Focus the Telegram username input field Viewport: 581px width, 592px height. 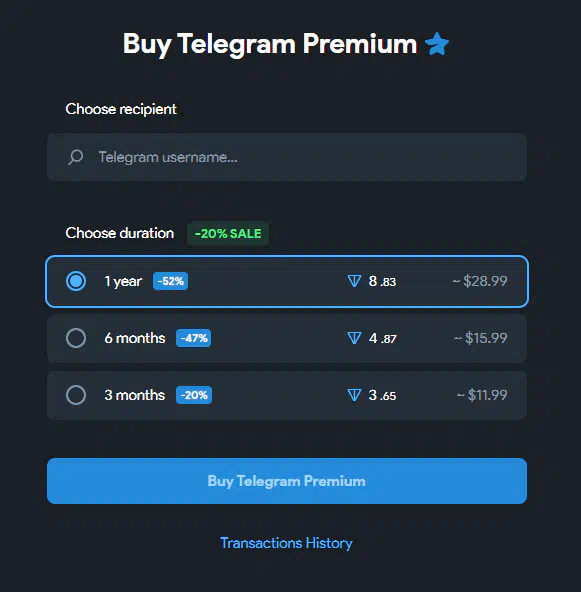click(287, 157)
